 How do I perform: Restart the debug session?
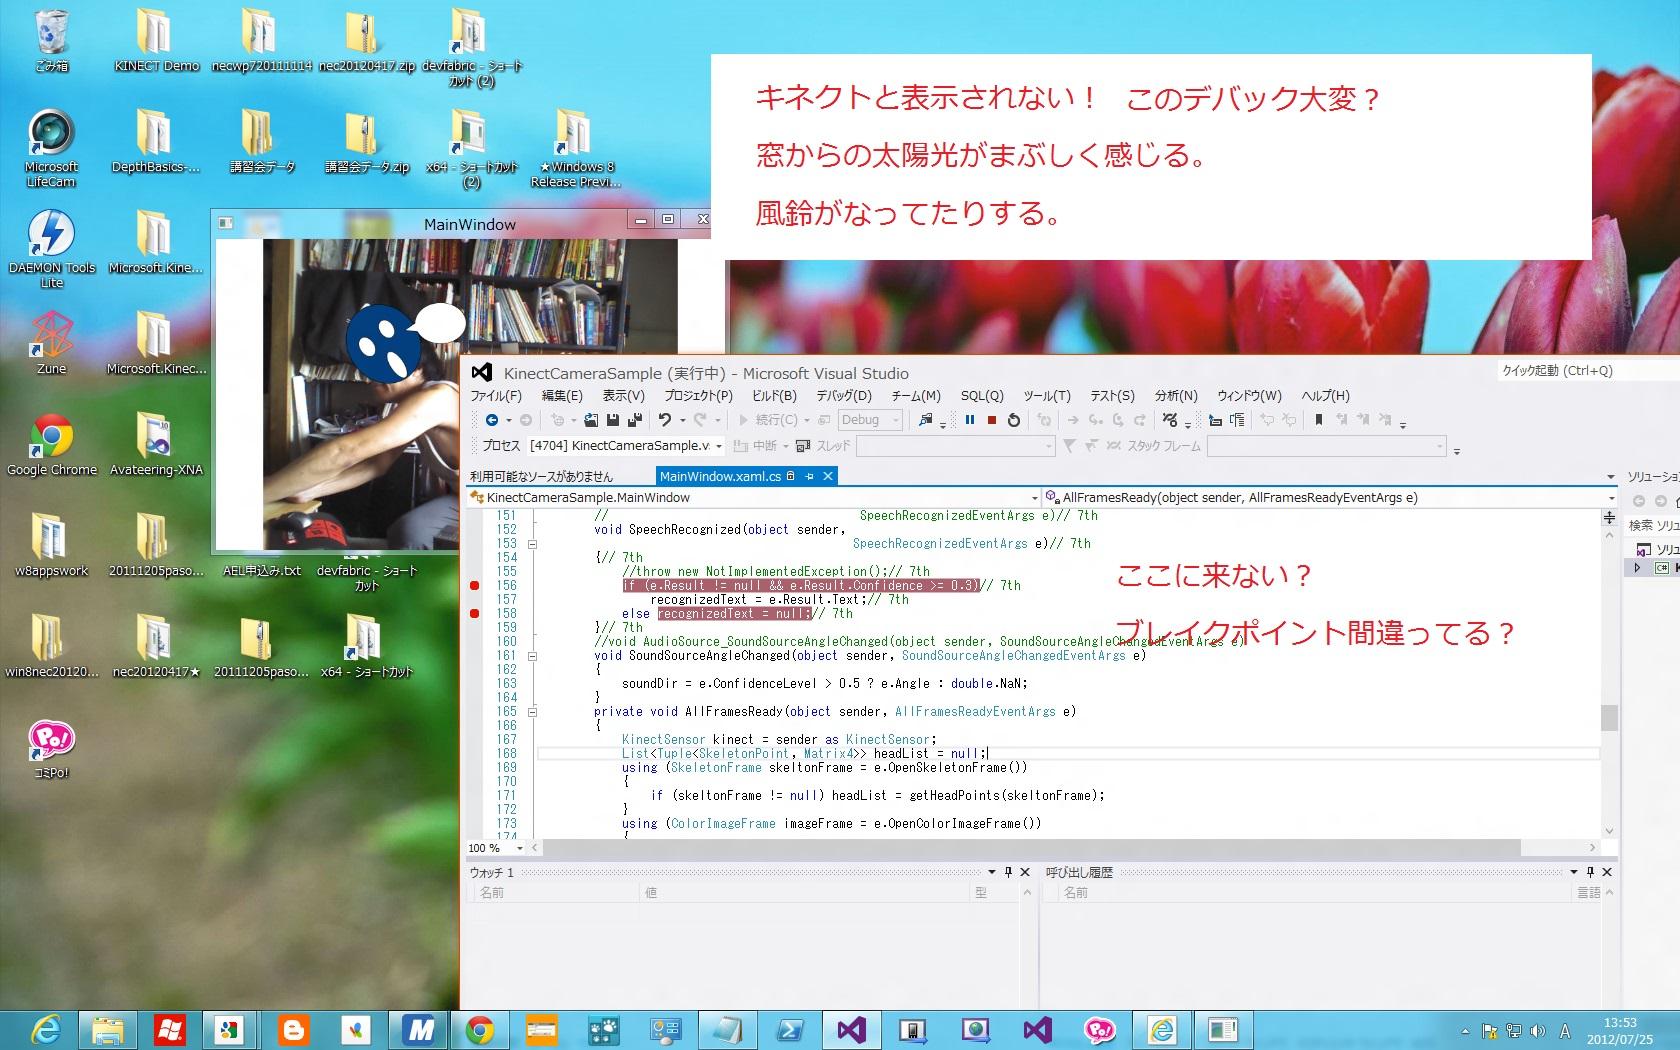pos(1014,420)
